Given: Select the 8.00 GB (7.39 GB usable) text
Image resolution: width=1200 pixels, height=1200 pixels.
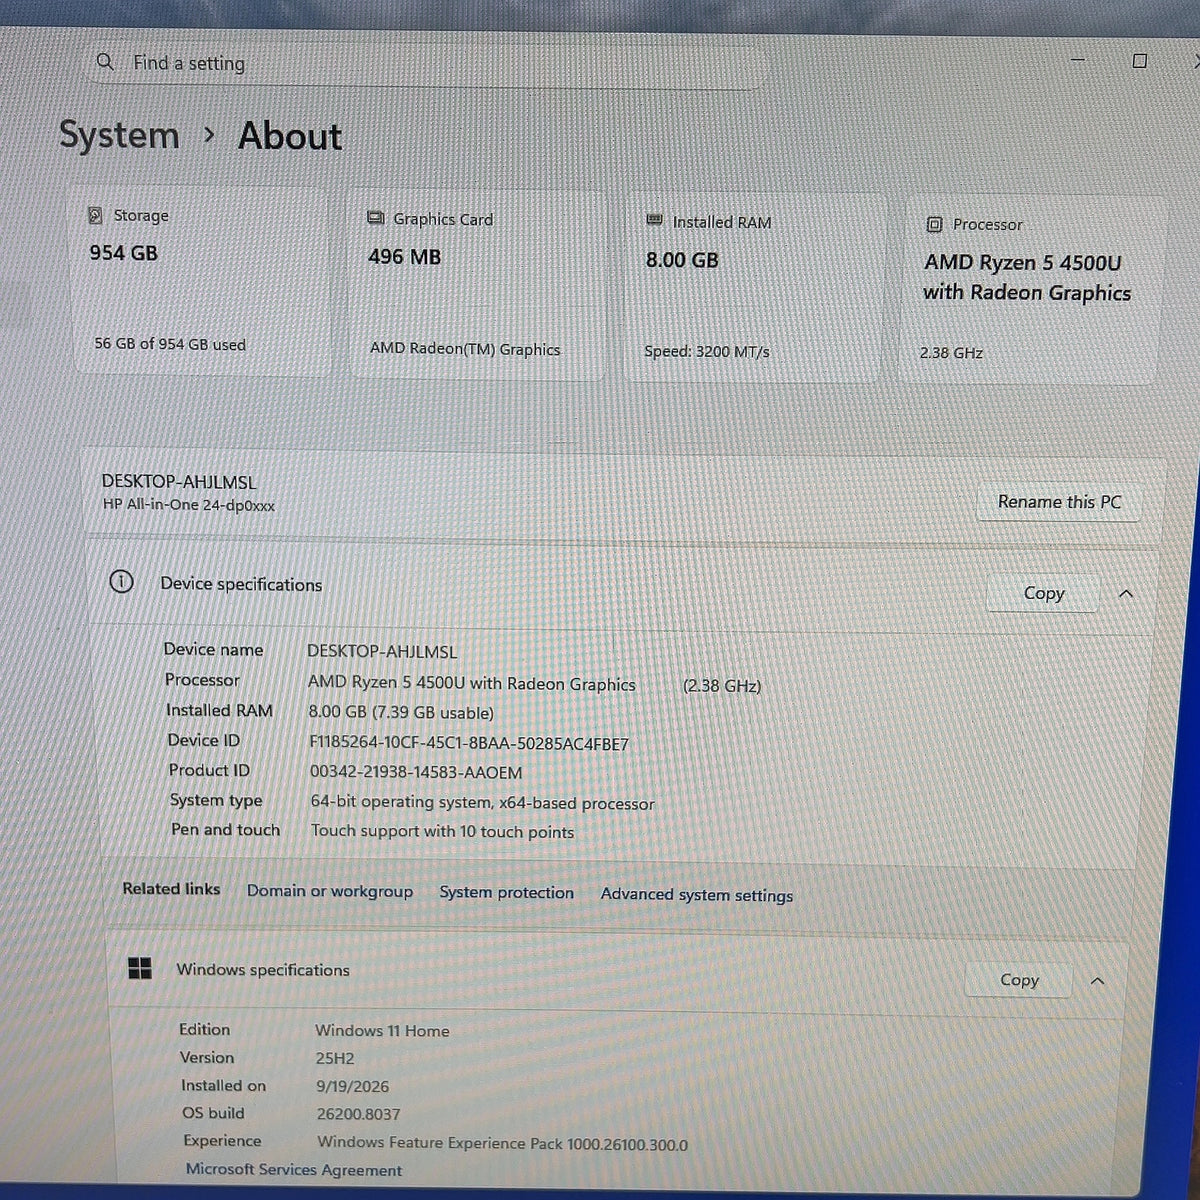Looking at the screenshot, I should coord(401,713).
